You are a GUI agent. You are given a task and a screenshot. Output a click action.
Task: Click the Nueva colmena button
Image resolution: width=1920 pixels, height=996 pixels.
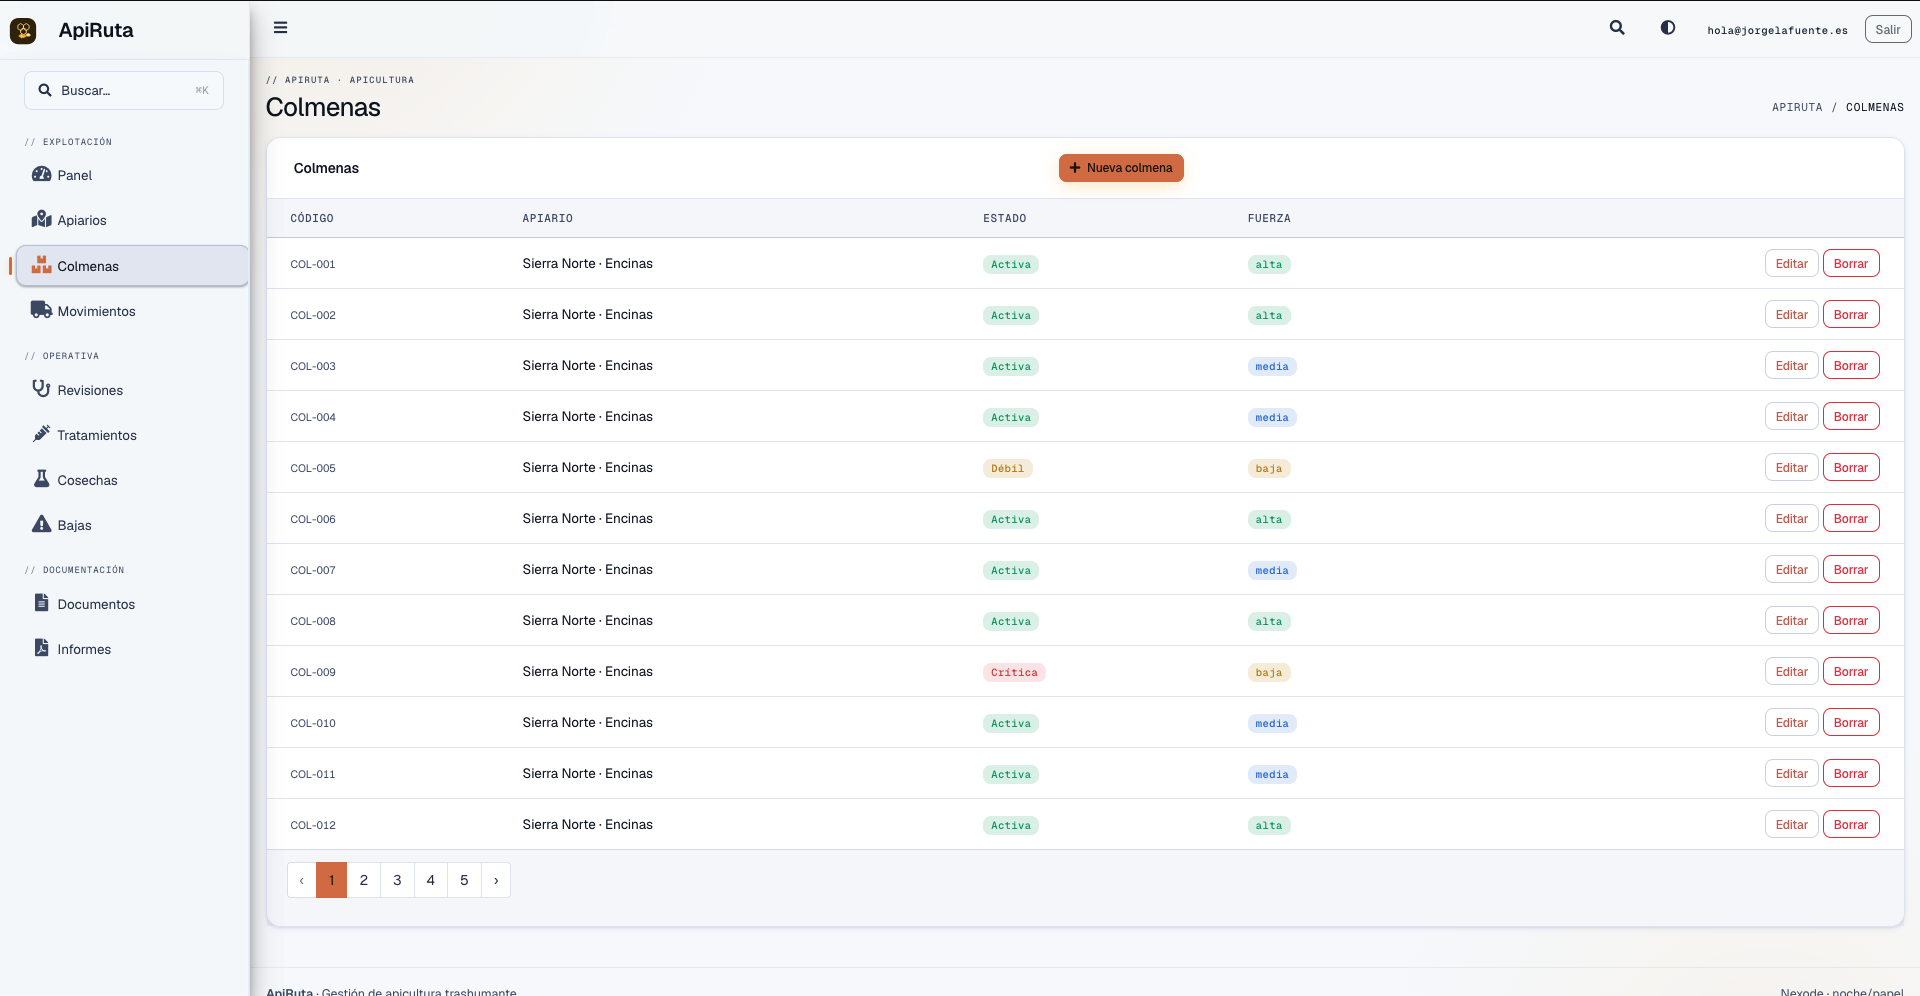[x=1121, y=168]
